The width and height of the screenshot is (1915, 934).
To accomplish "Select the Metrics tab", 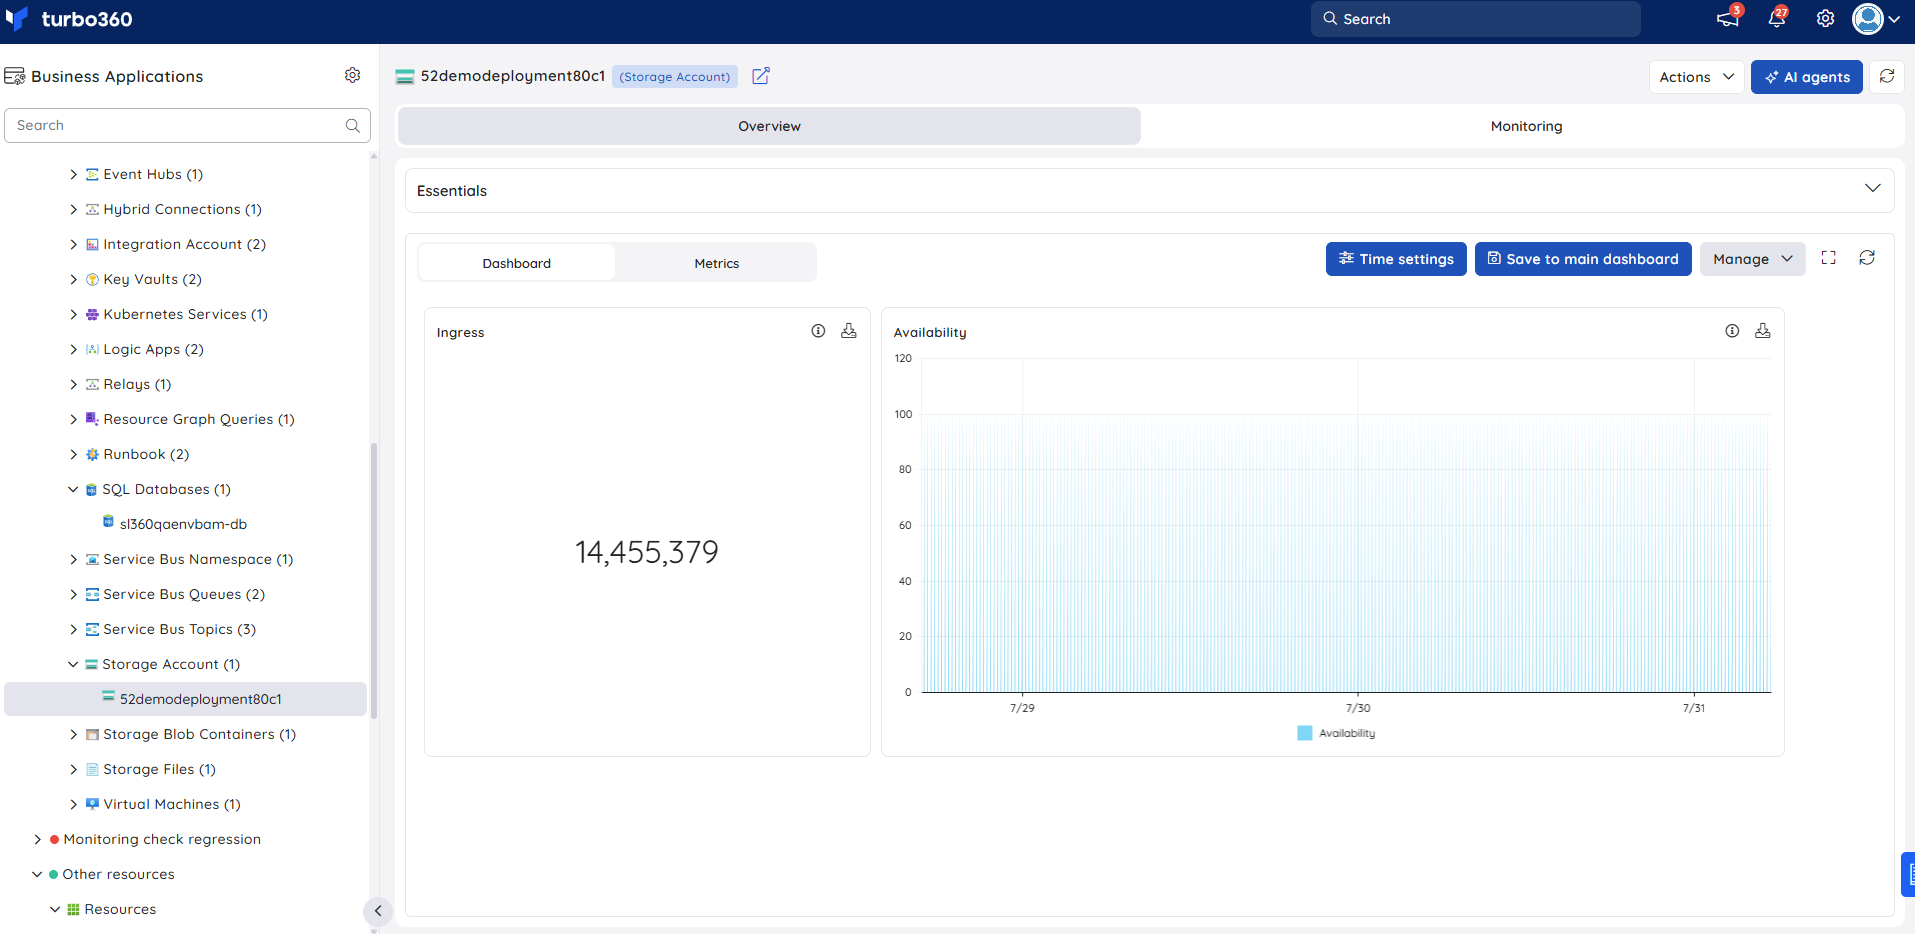I will coord(717,263).
